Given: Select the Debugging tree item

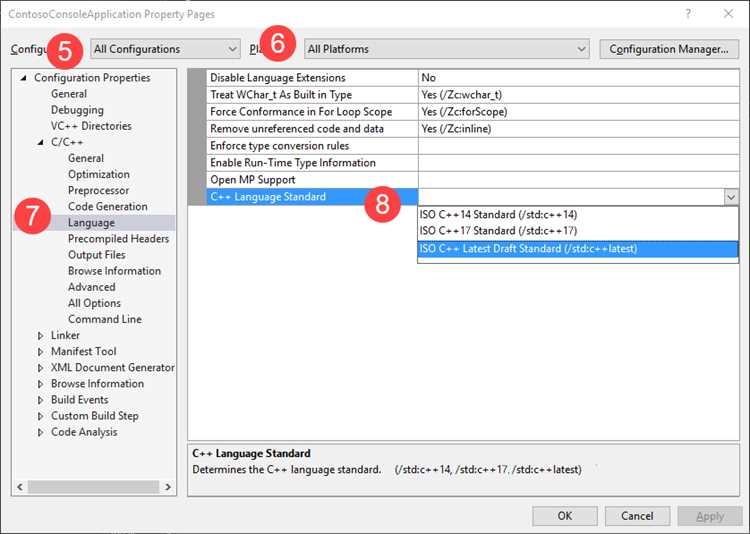Looking at the screenshot, I should 77,110.
